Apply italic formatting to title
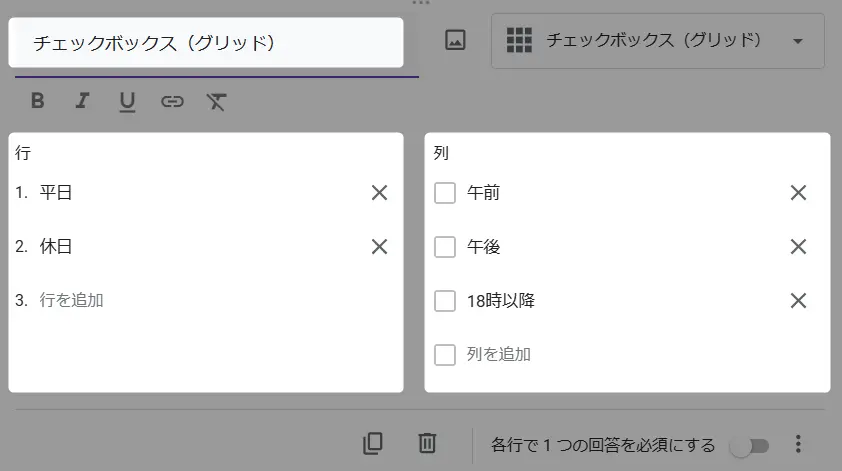The image size is (842, 471). 82,100
